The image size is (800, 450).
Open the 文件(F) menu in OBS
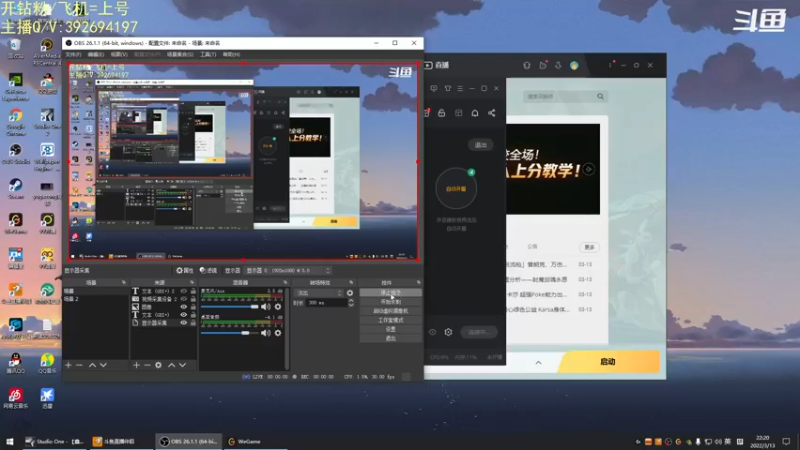[73, 54]
